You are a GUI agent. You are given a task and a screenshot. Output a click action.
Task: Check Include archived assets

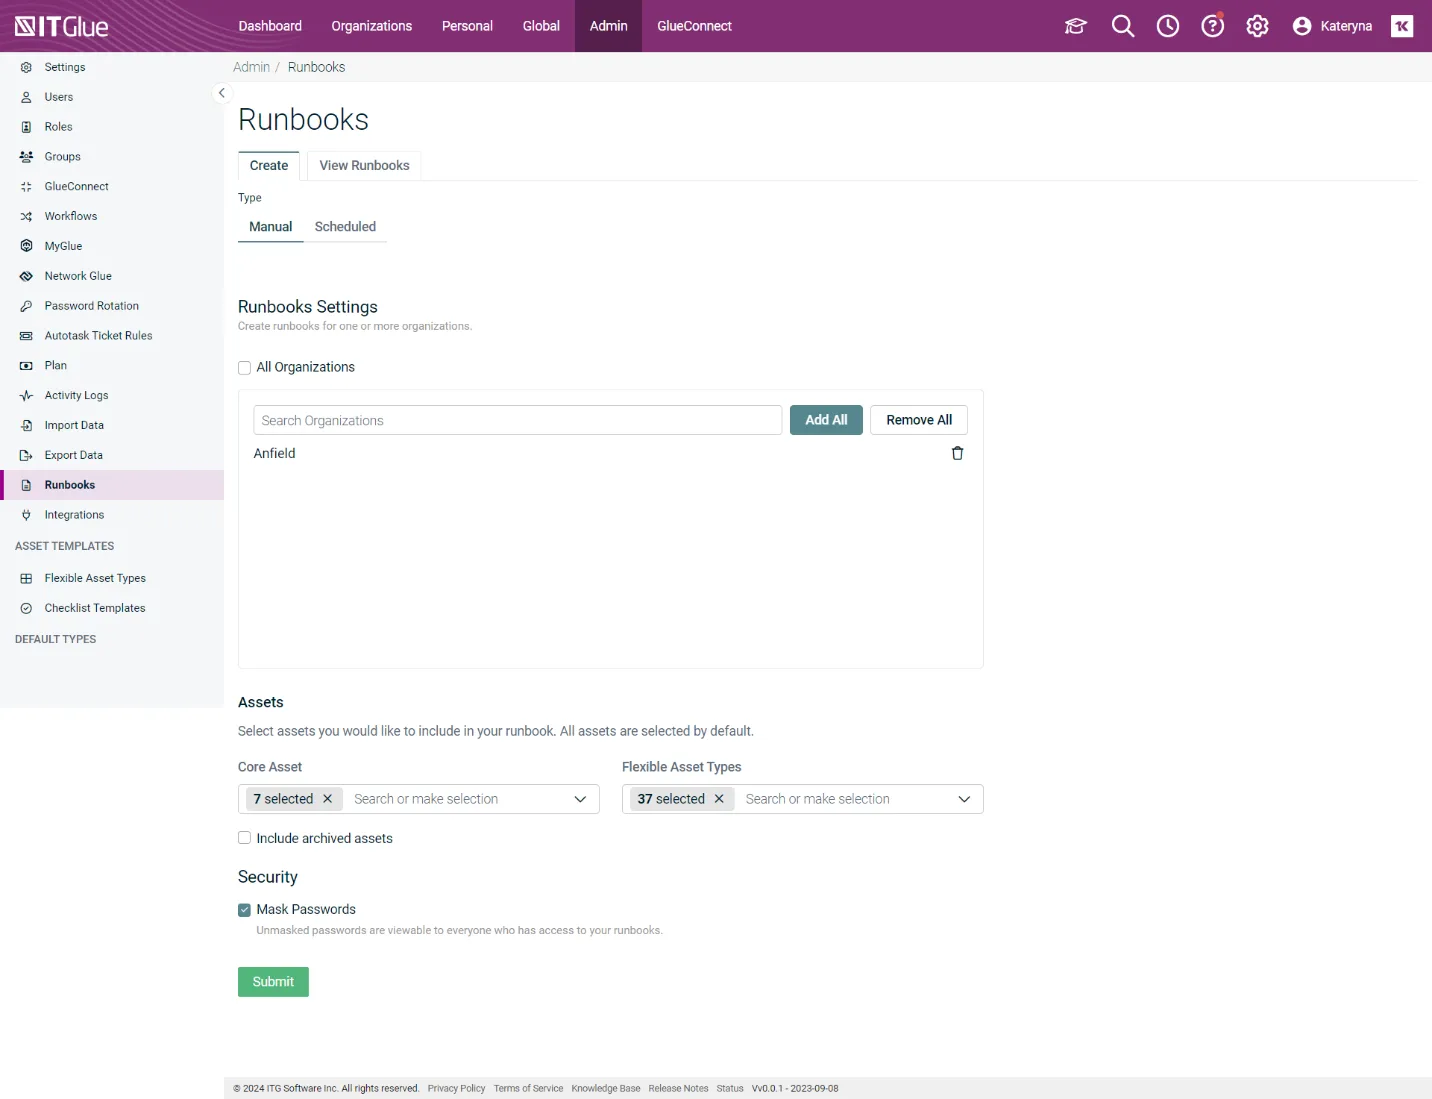click(x=245, y=838)
